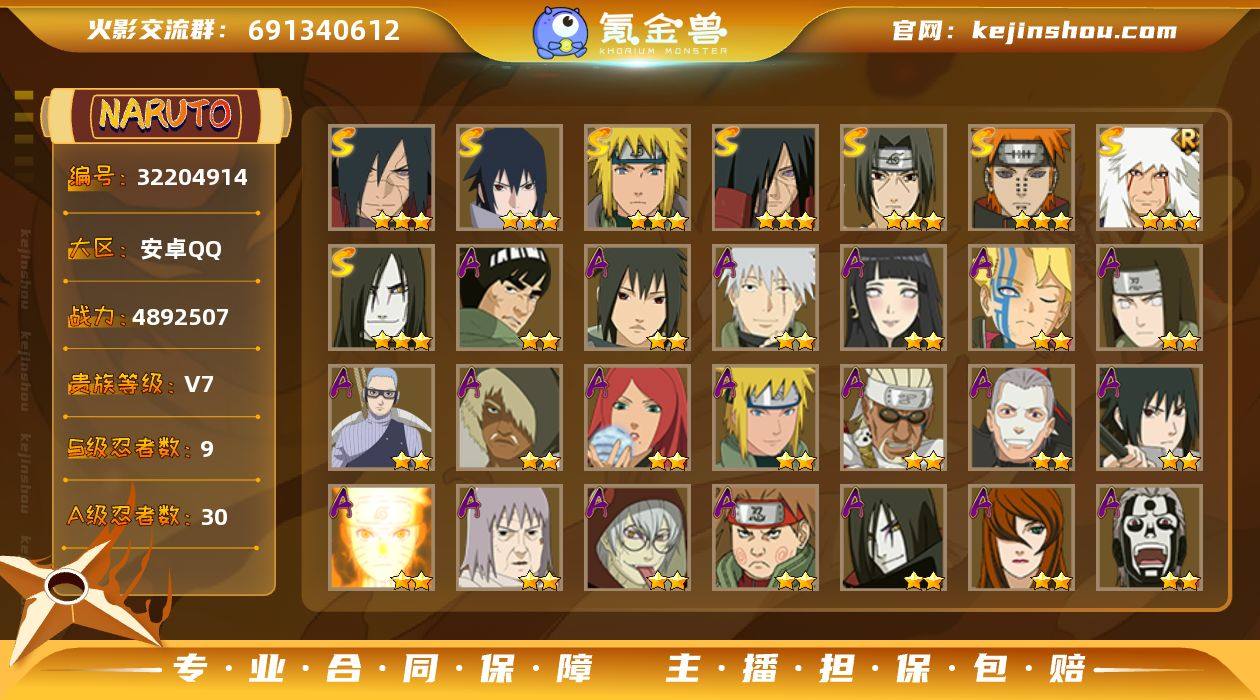Select the Might Guy portrait in green
1260x700 pixels.
[x=510, y=298]
